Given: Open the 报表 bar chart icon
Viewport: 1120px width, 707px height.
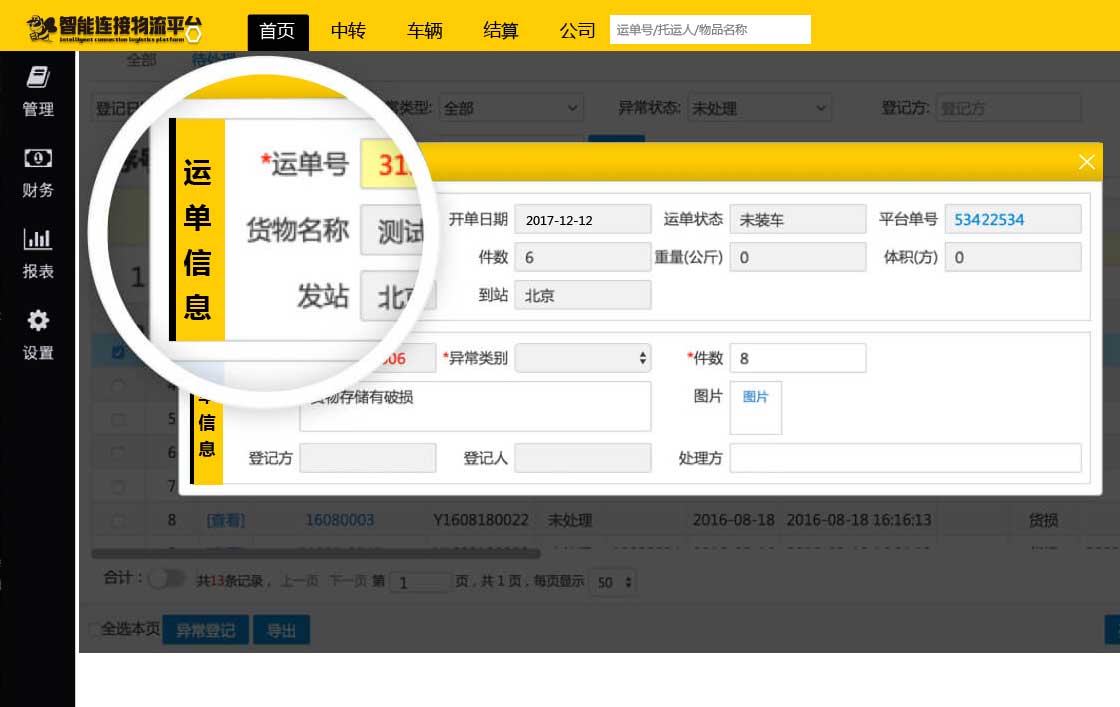Looking at the screenshot, I should [x=38, y=239].
